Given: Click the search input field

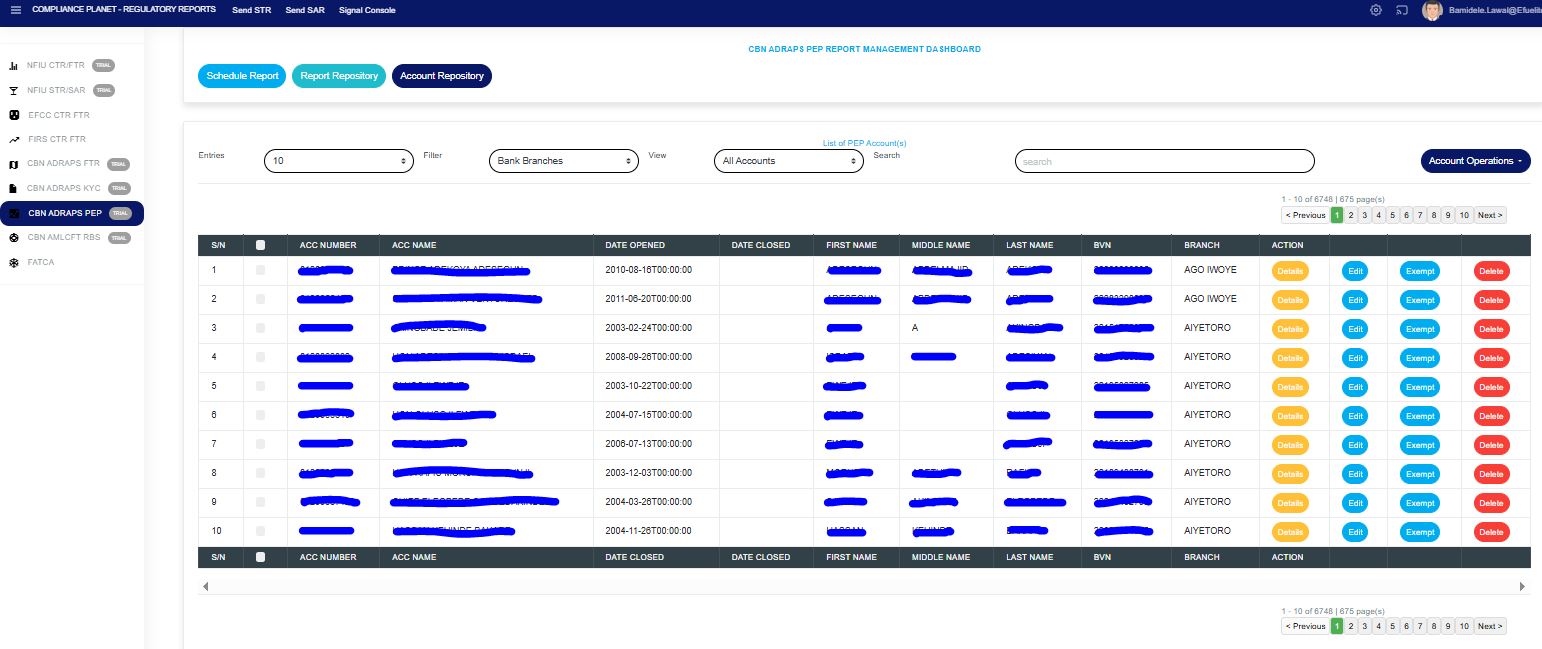Looking at the screenshot, I should coord(1164,161).
